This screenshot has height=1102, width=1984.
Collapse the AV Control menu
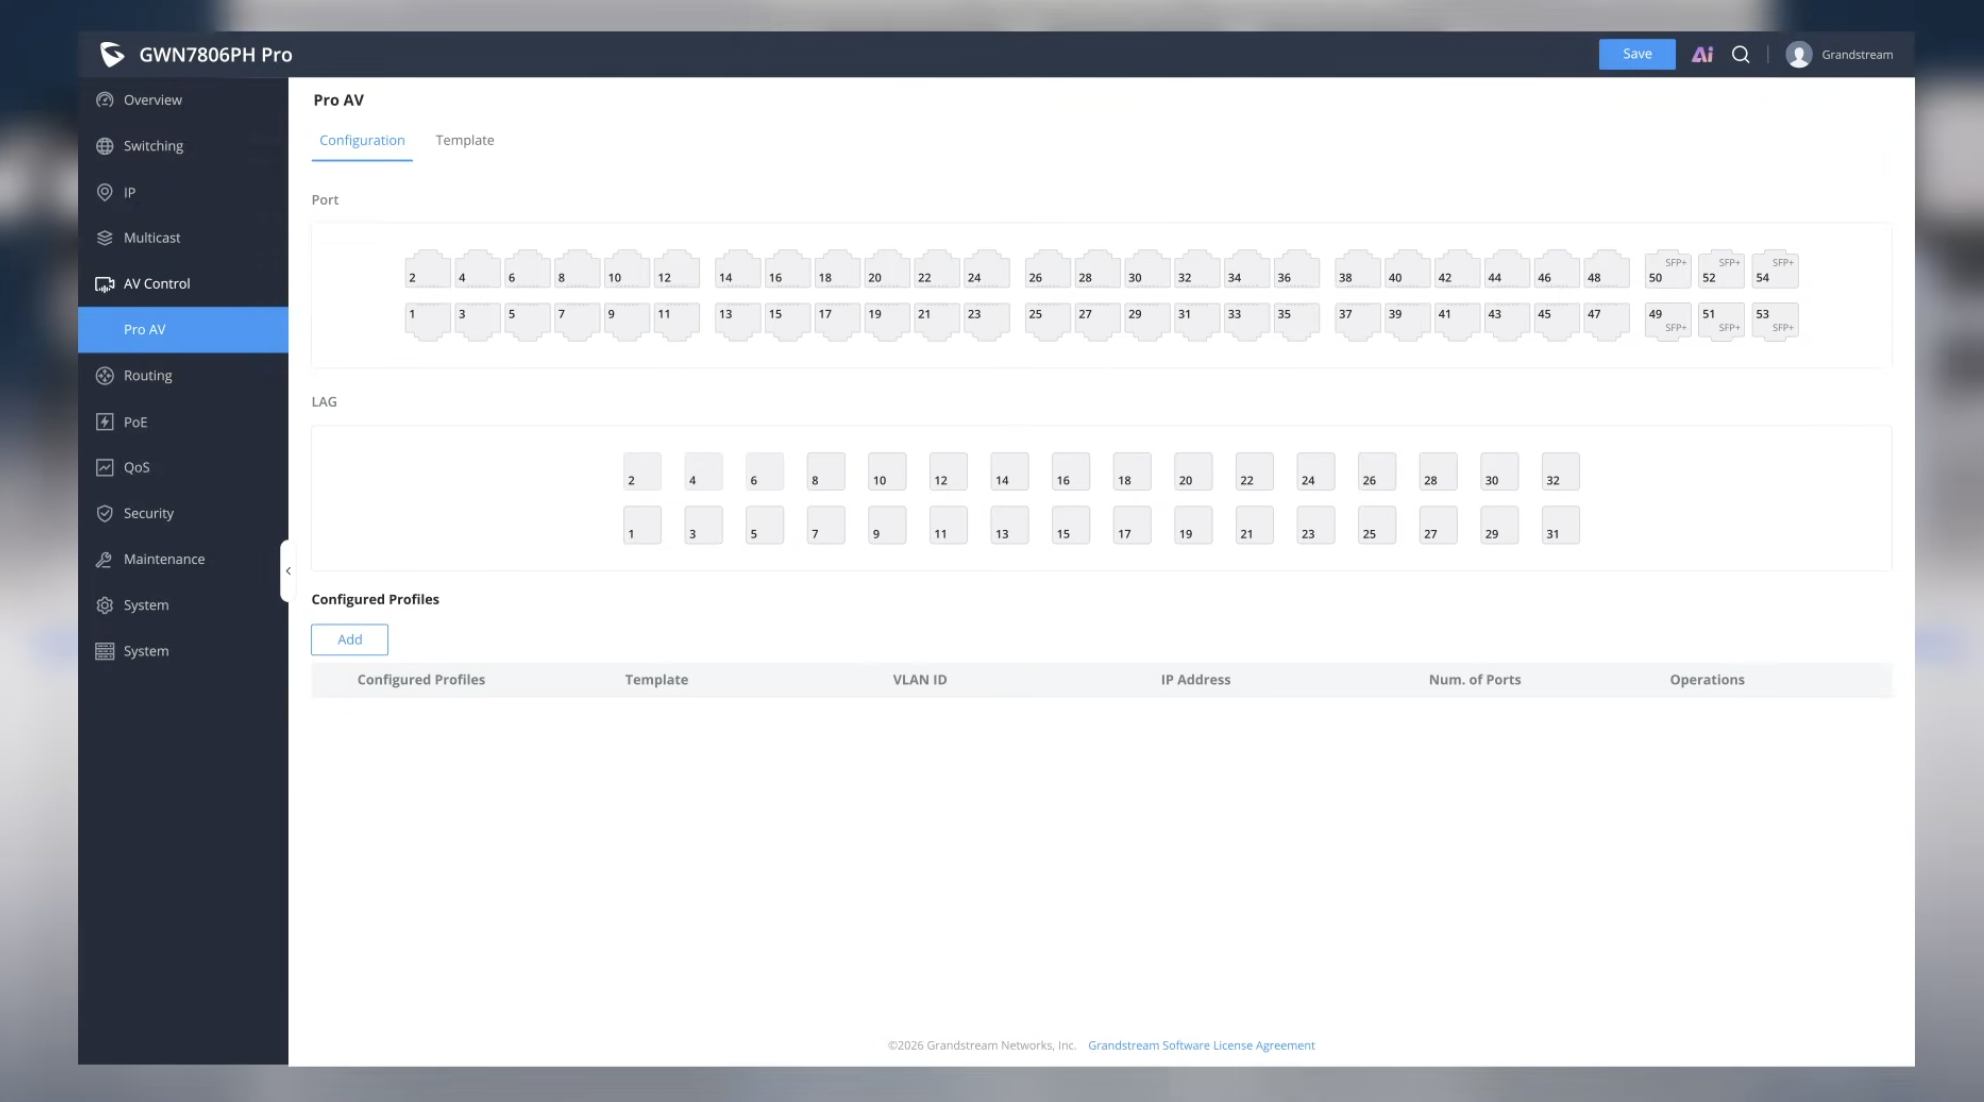click(183, 284)
